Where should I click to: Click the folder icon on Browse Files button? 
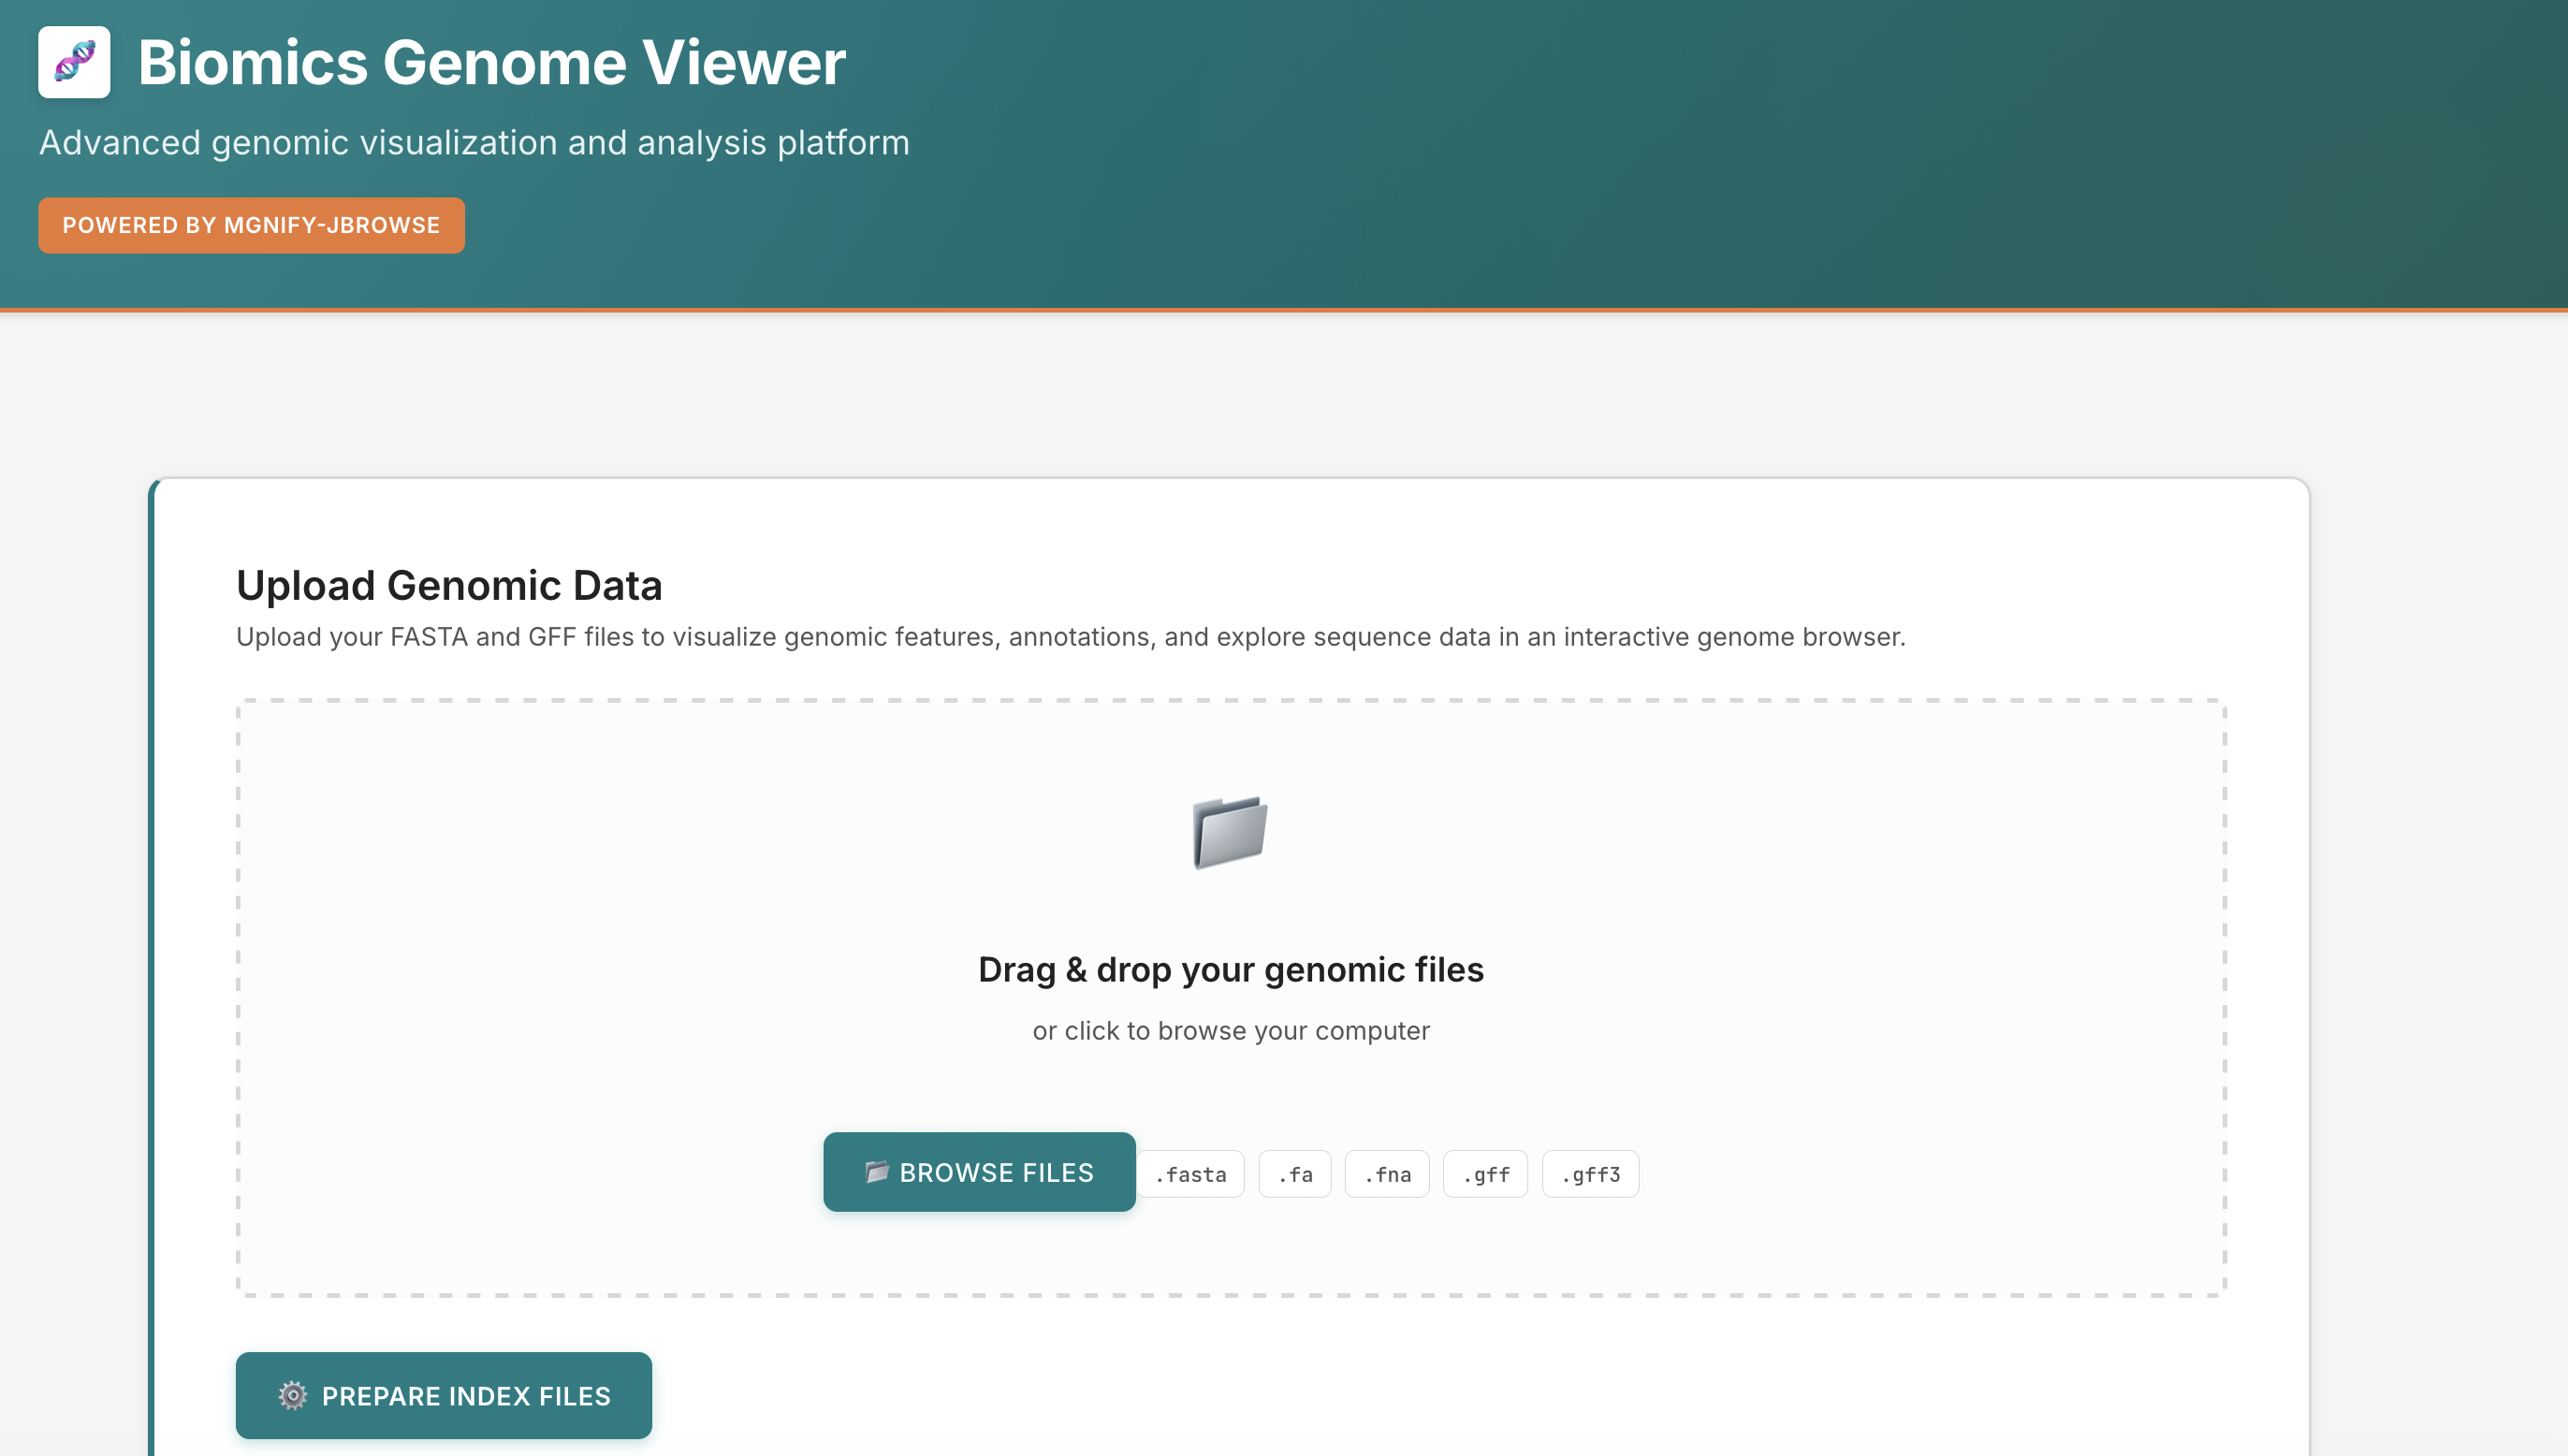876,1172
